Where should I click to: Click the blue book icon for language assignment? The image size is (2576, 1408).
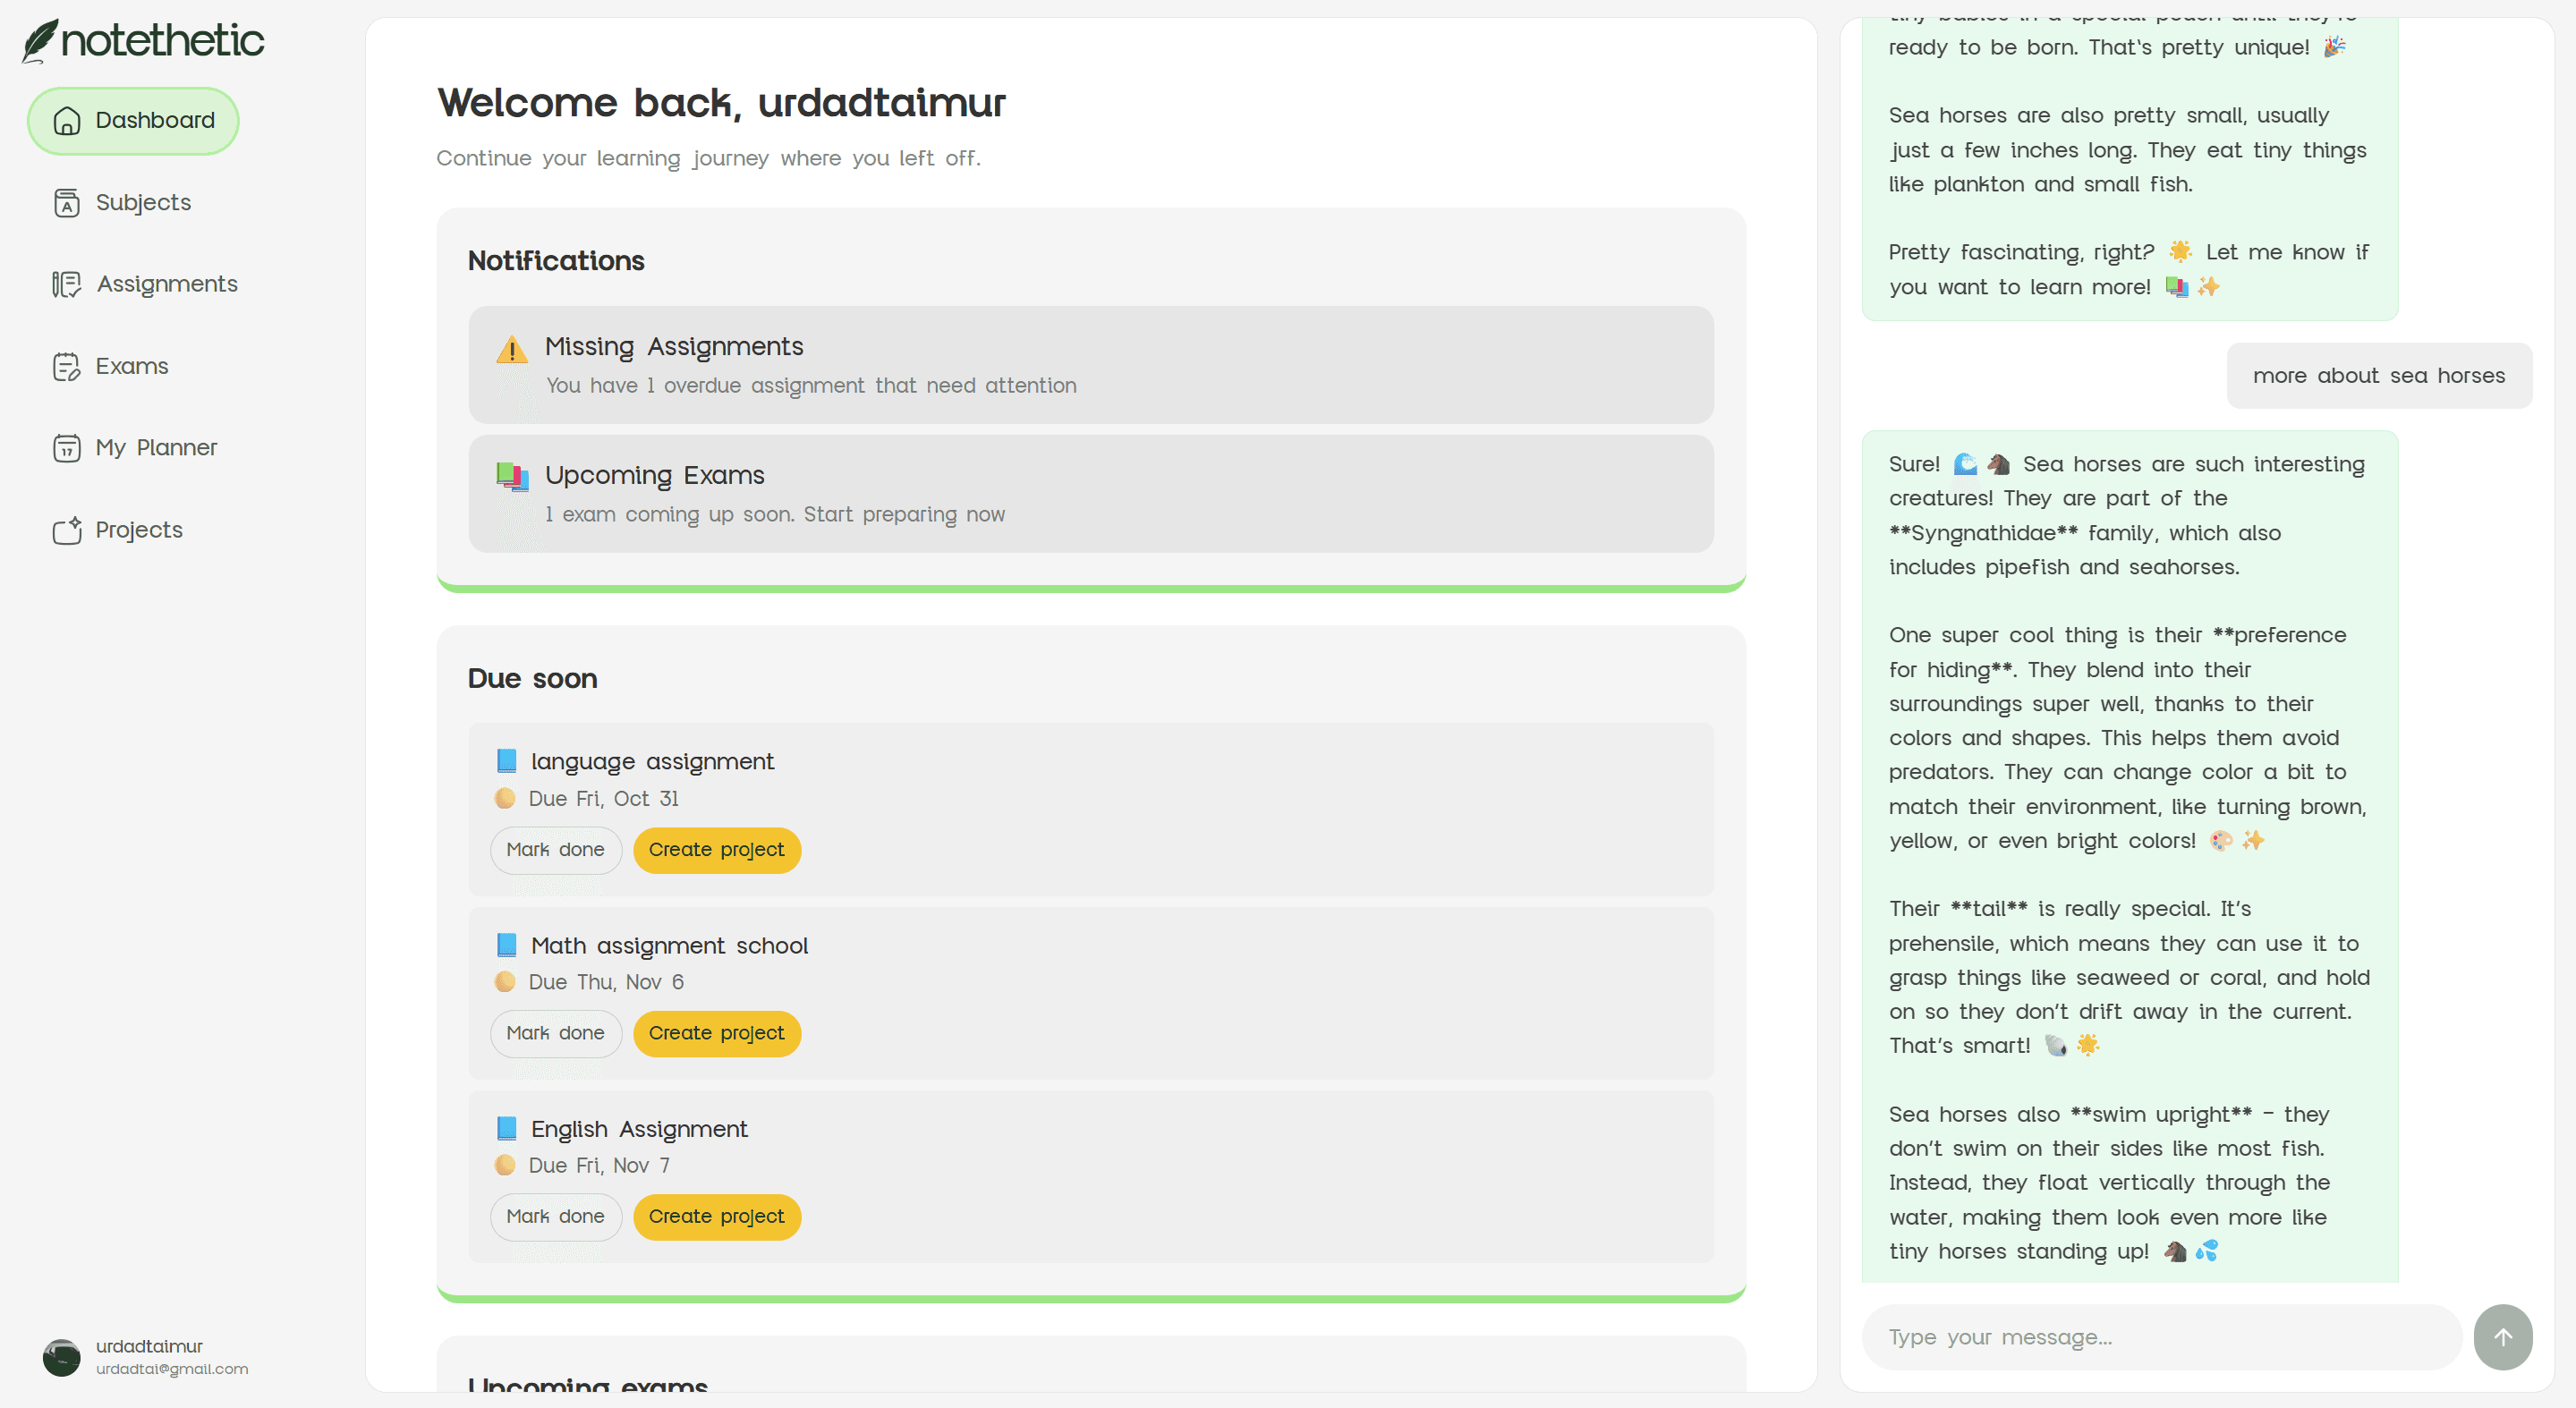click(x=507, y=761)
